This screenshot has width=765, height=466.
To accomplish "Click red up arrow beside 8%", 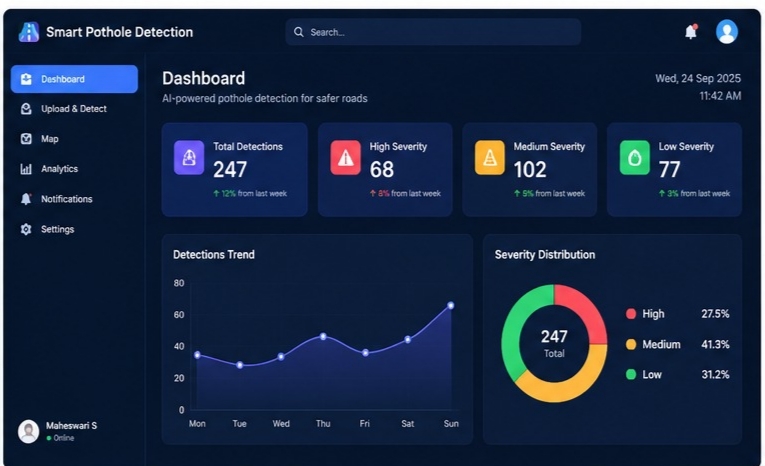I will 373,193.
